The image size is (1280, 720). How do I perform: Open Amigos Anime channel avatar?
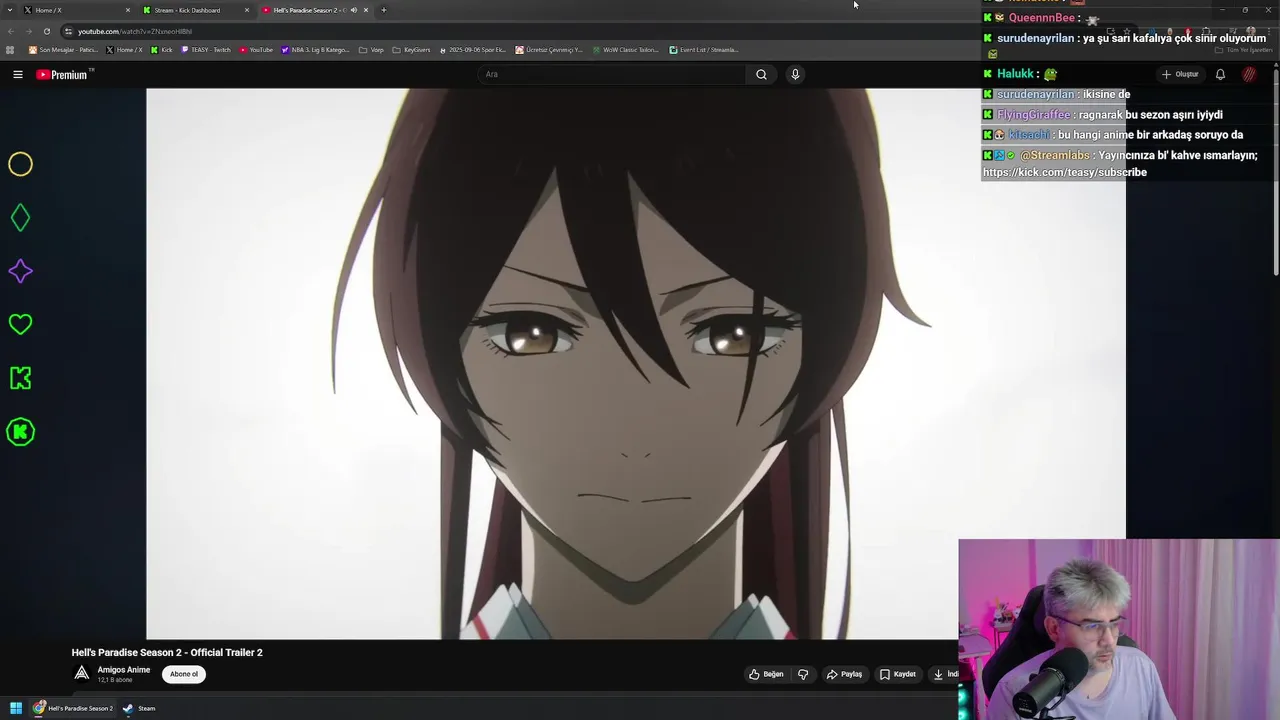(82, 673)
